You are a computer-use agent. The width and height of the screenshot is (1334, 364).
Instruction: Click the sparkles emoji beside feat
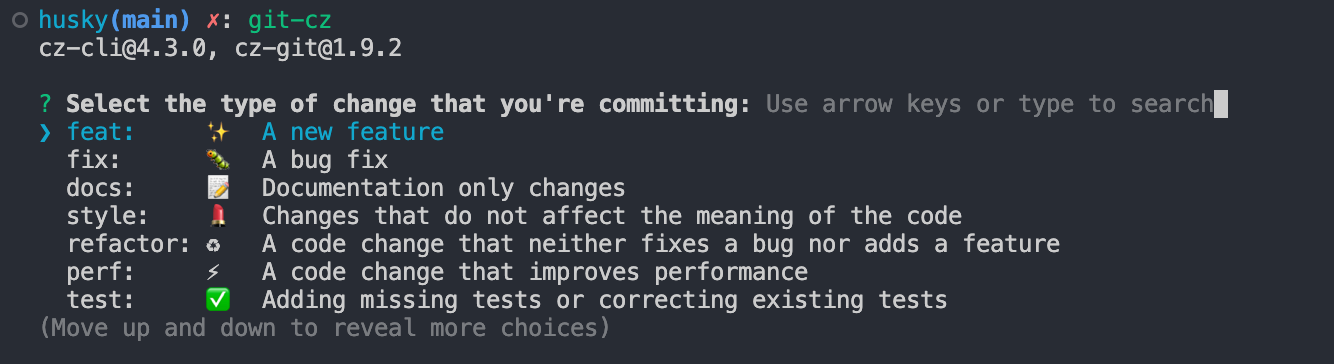pos(217,132)
